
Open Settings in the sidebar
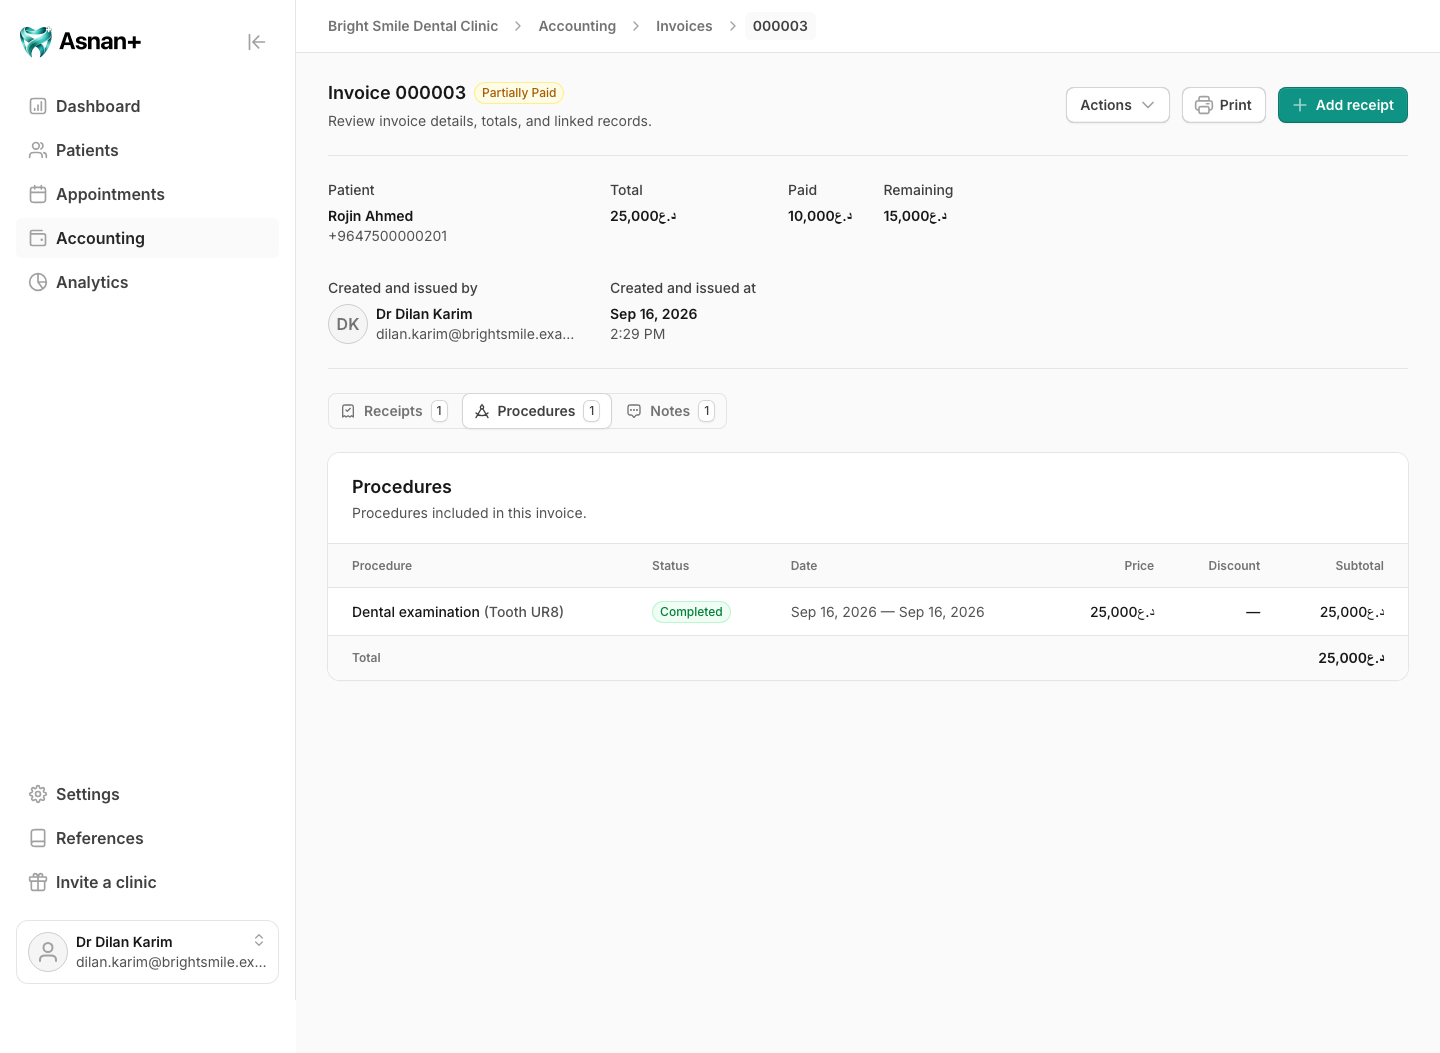[x=147, y=794]
